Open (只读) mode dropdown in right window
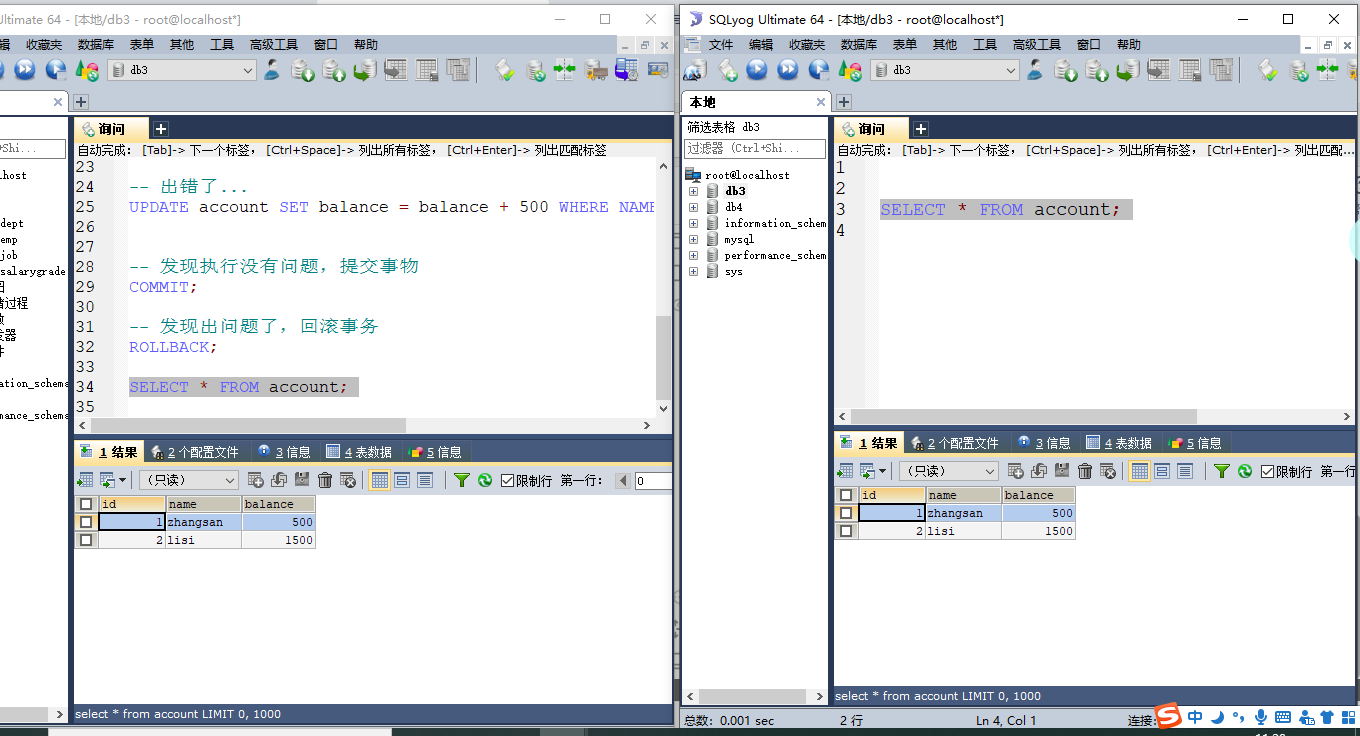 990,471
